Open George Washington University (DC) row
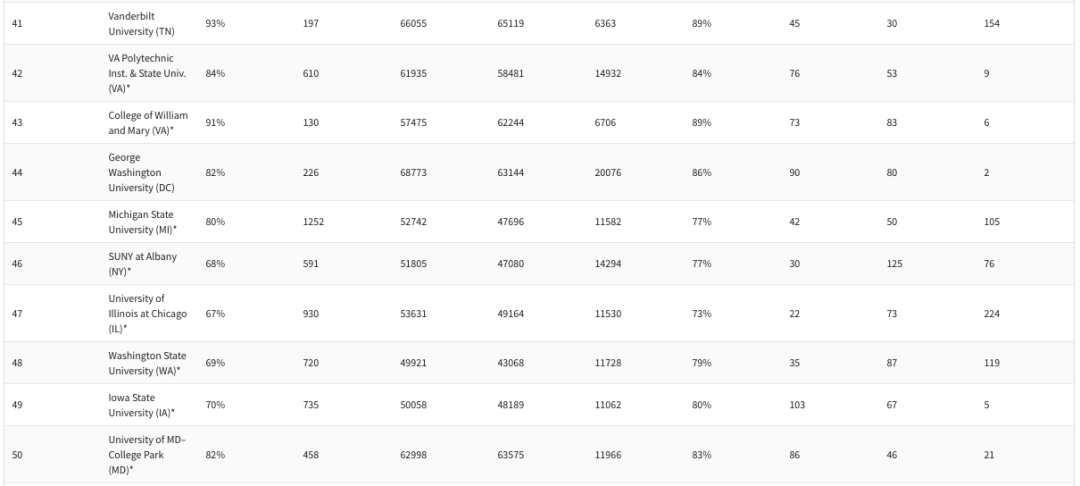Image resolution: width=1080 pixels, height=486 pixels. (146, 172)
